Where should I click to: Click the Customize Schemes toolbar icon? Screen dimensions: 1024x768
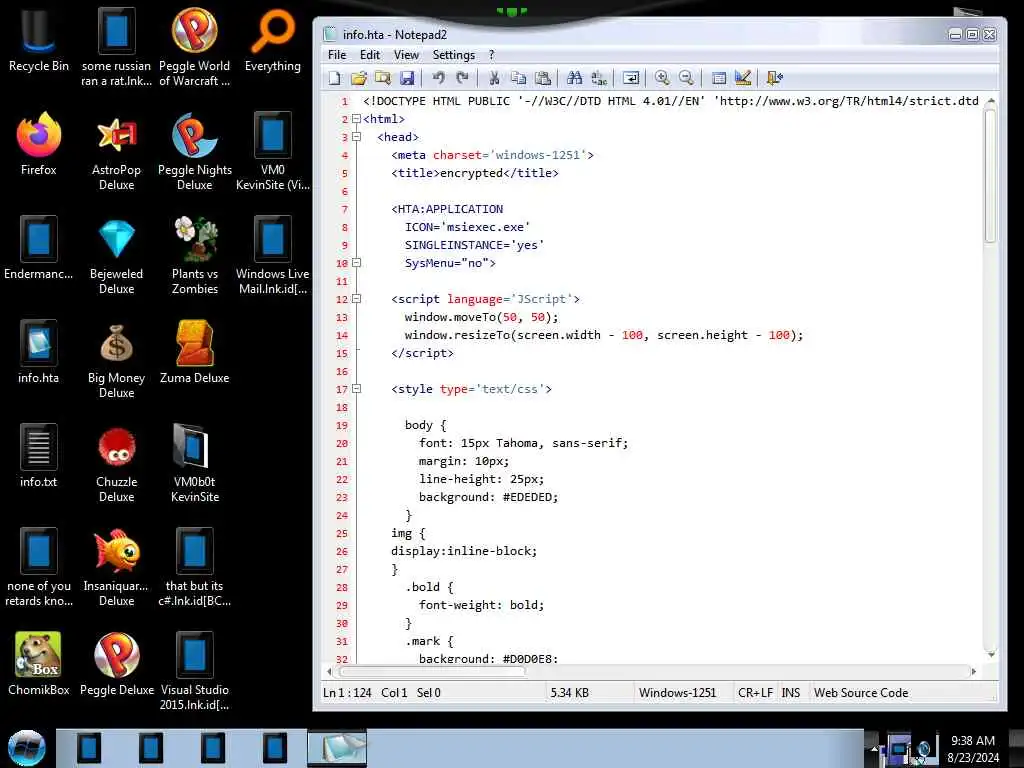(743, 78)
